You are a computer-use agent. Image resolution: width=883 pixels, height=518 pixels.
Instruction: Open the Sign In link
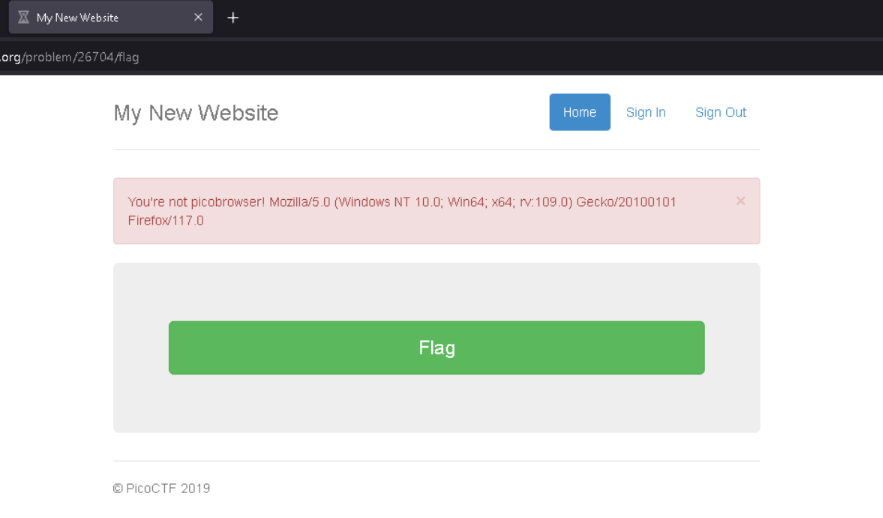pos(645,113)
